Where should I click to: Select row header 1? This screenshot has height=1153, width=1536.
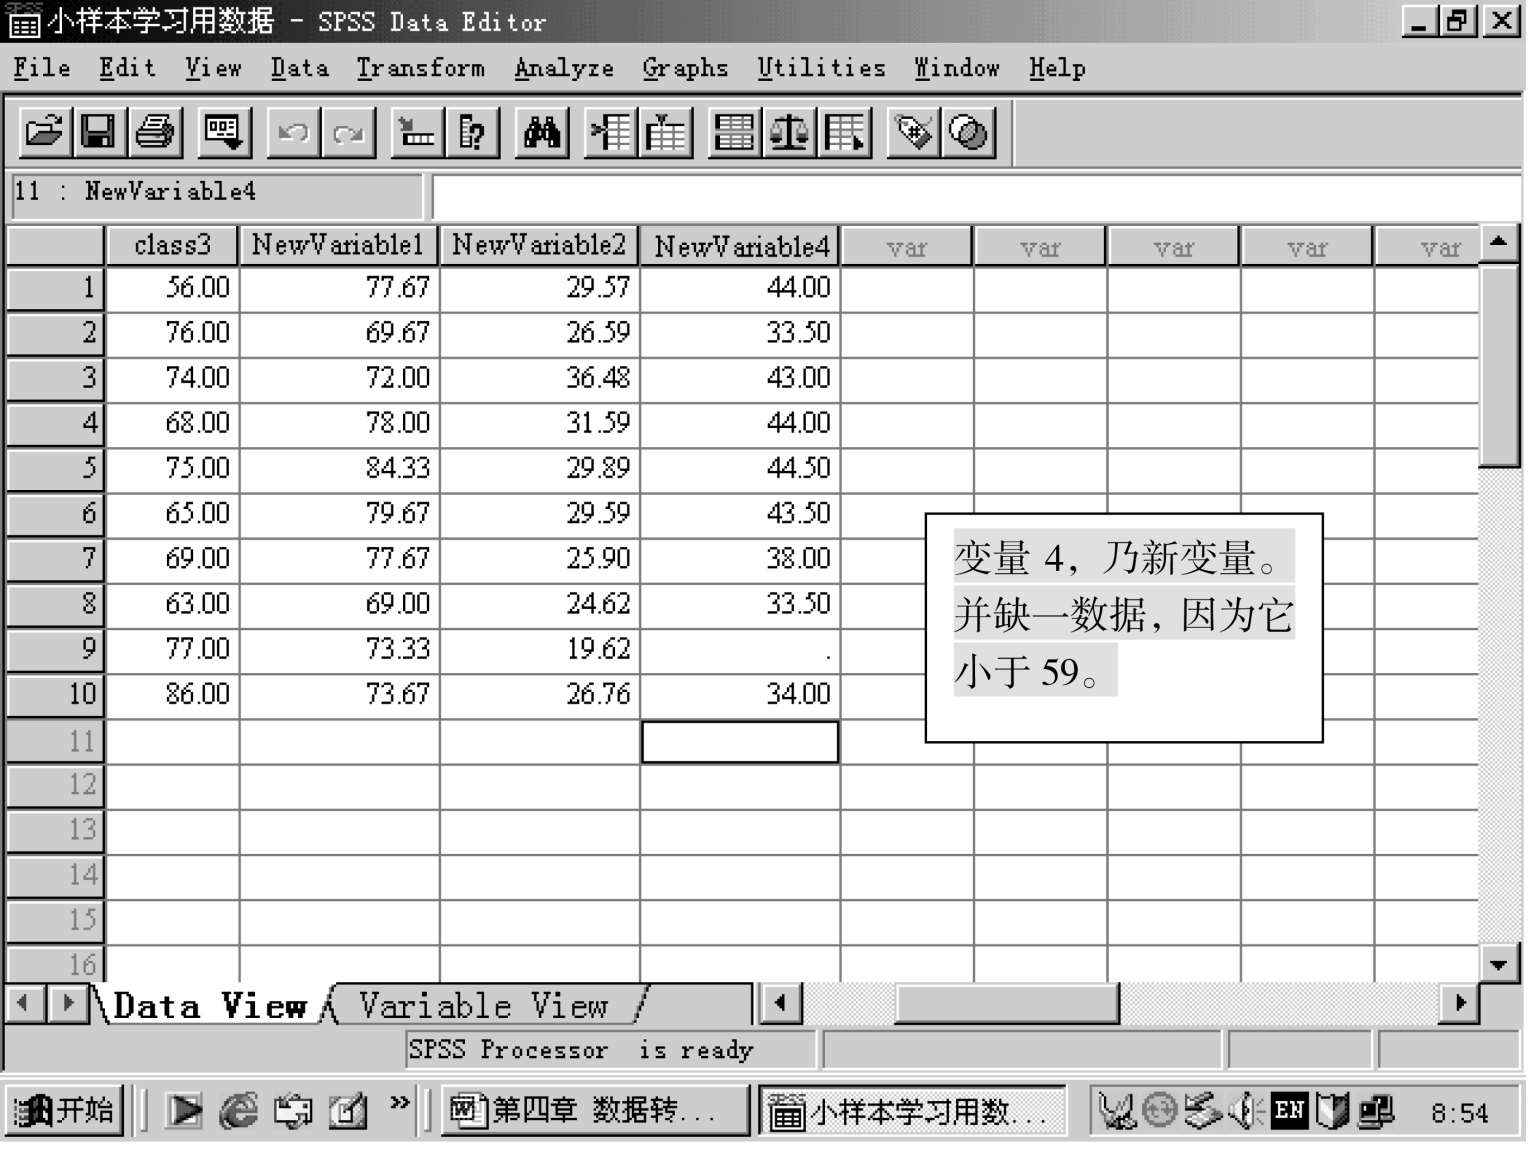click(x=55, y=288)
